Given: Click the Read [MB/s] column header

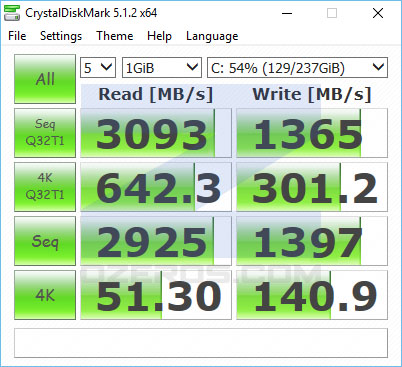Looking at the screenshot, I should (156, 94).
